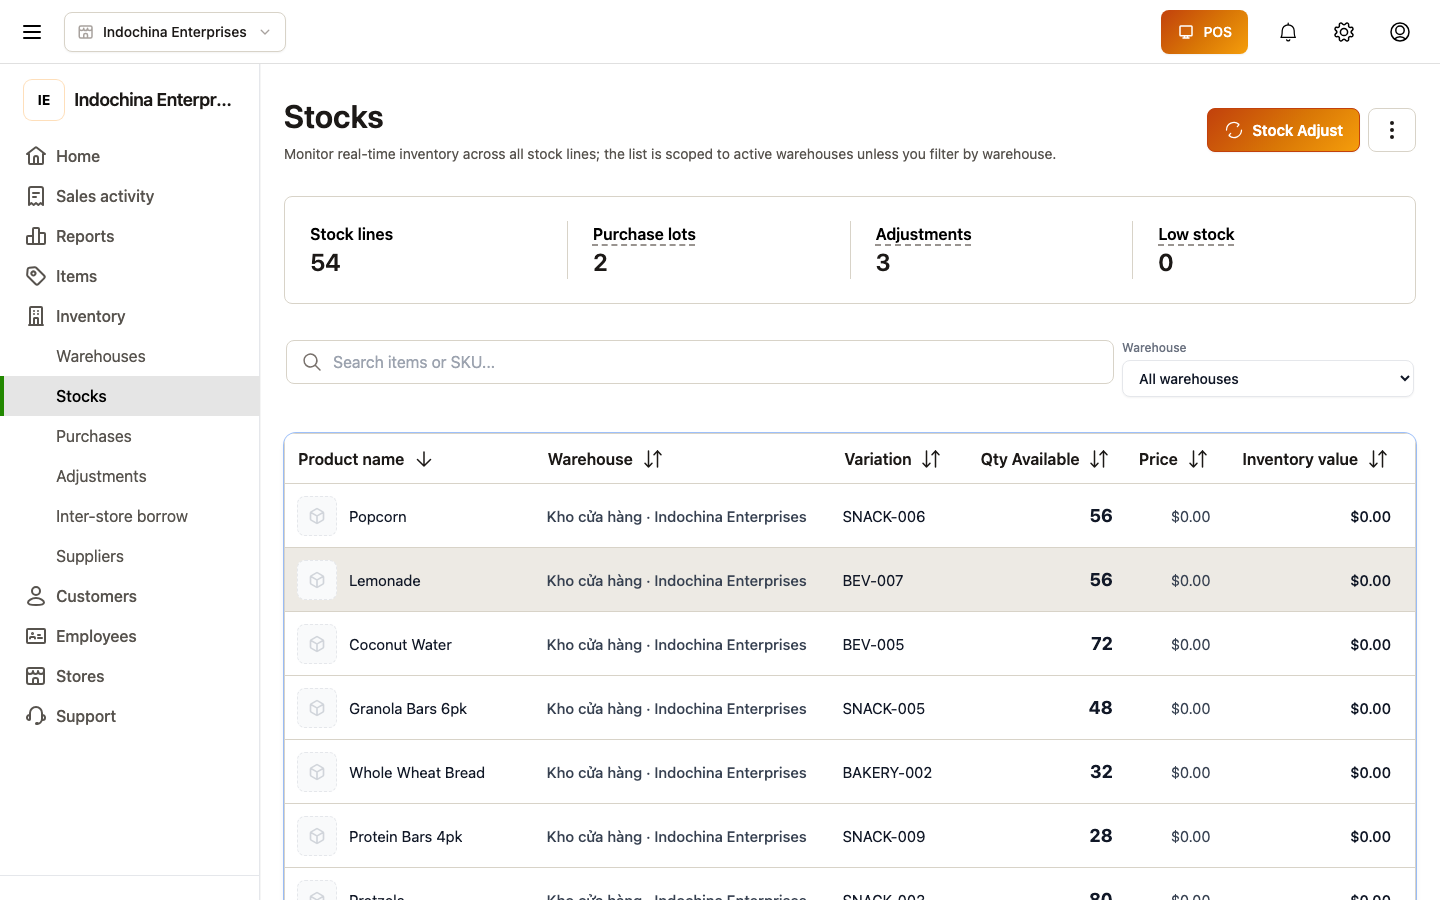Viewport: 1440px width, 900px height.
Task: Sort by Qty Available column
Action: click(1044, 459)
